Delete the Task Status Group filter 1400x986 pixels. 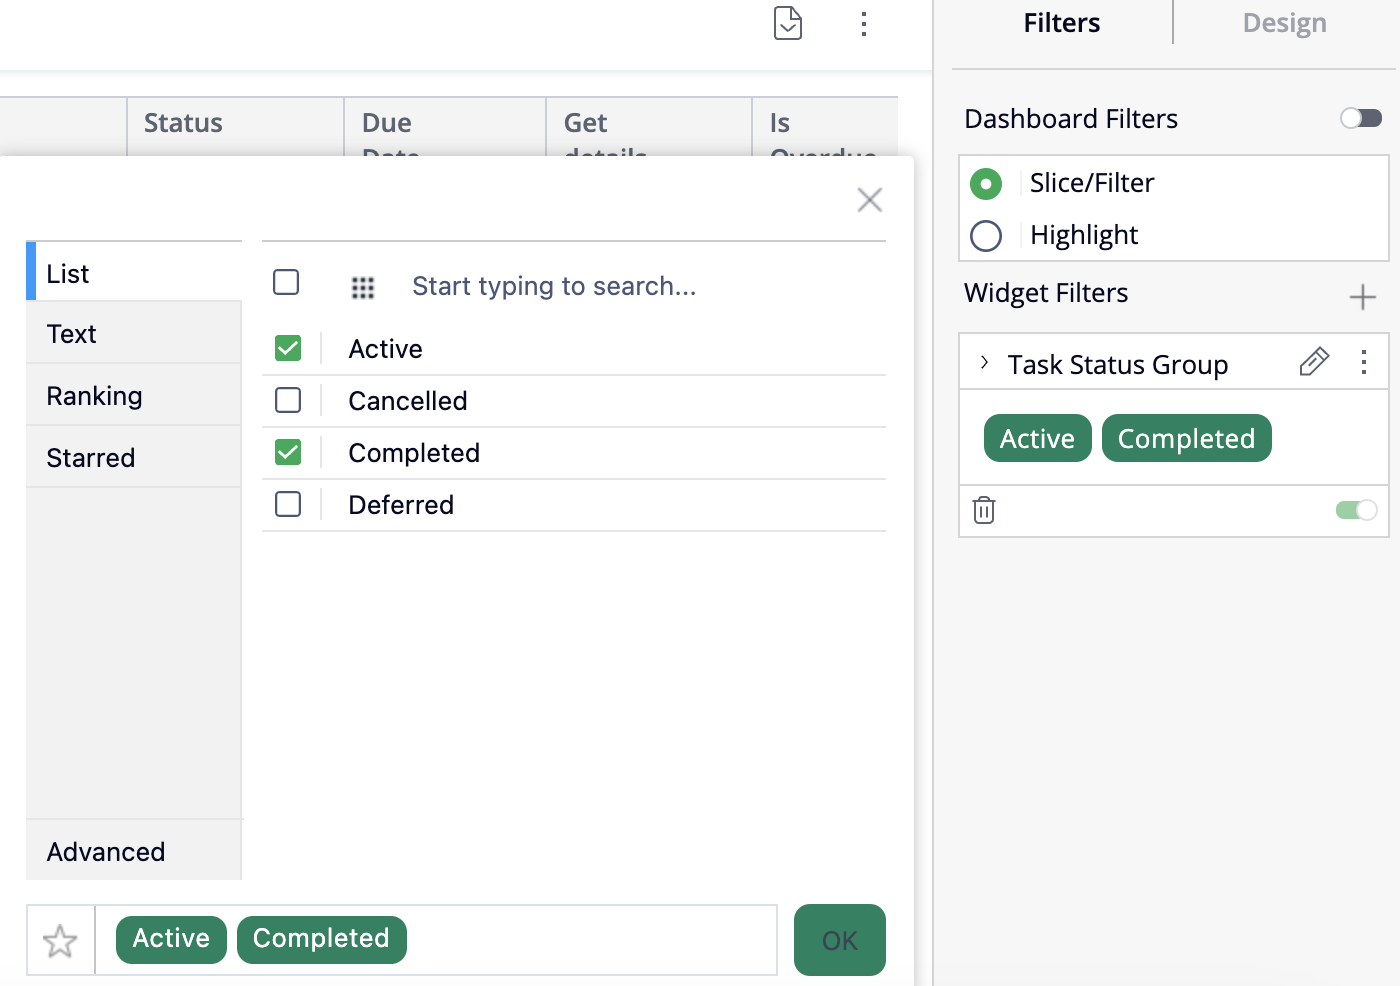coord(984,510)
